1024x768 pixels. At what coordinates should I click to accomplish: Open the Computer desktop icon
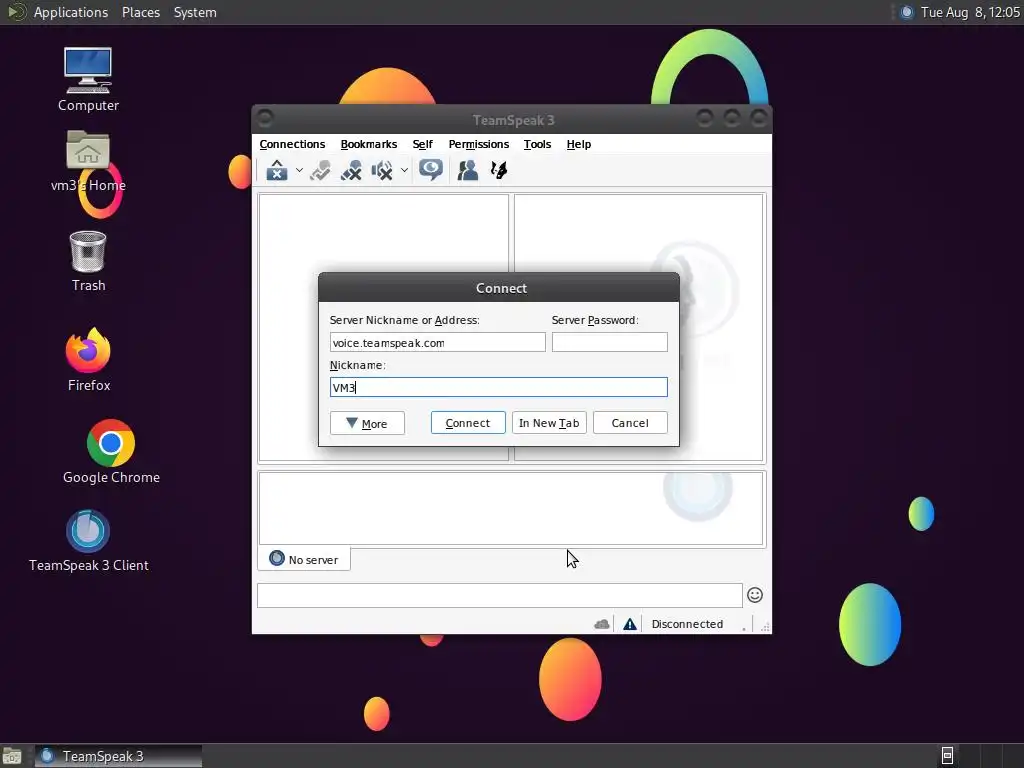88,80
